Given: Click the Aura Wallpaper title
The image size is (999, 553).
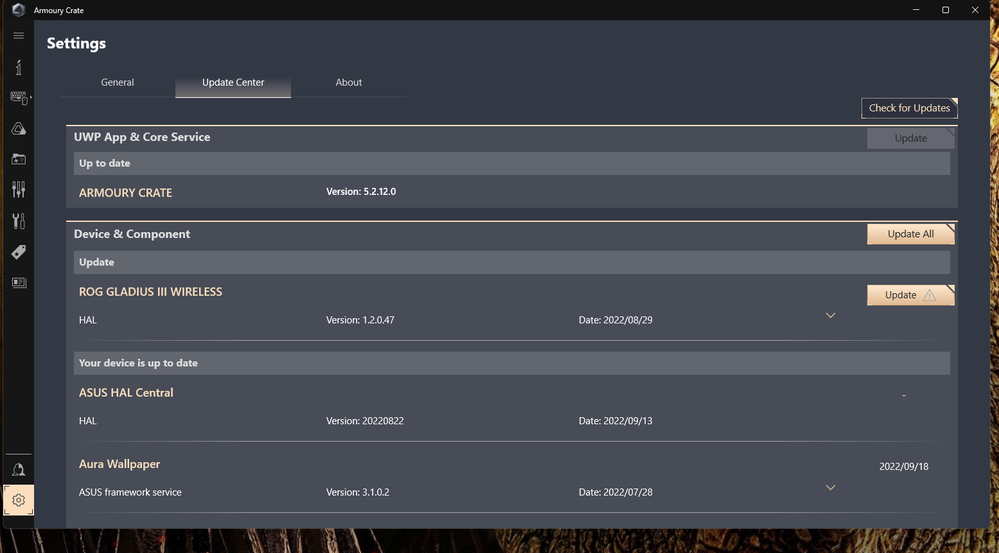Looking at the screenshot, I should [x=119, y=464].
